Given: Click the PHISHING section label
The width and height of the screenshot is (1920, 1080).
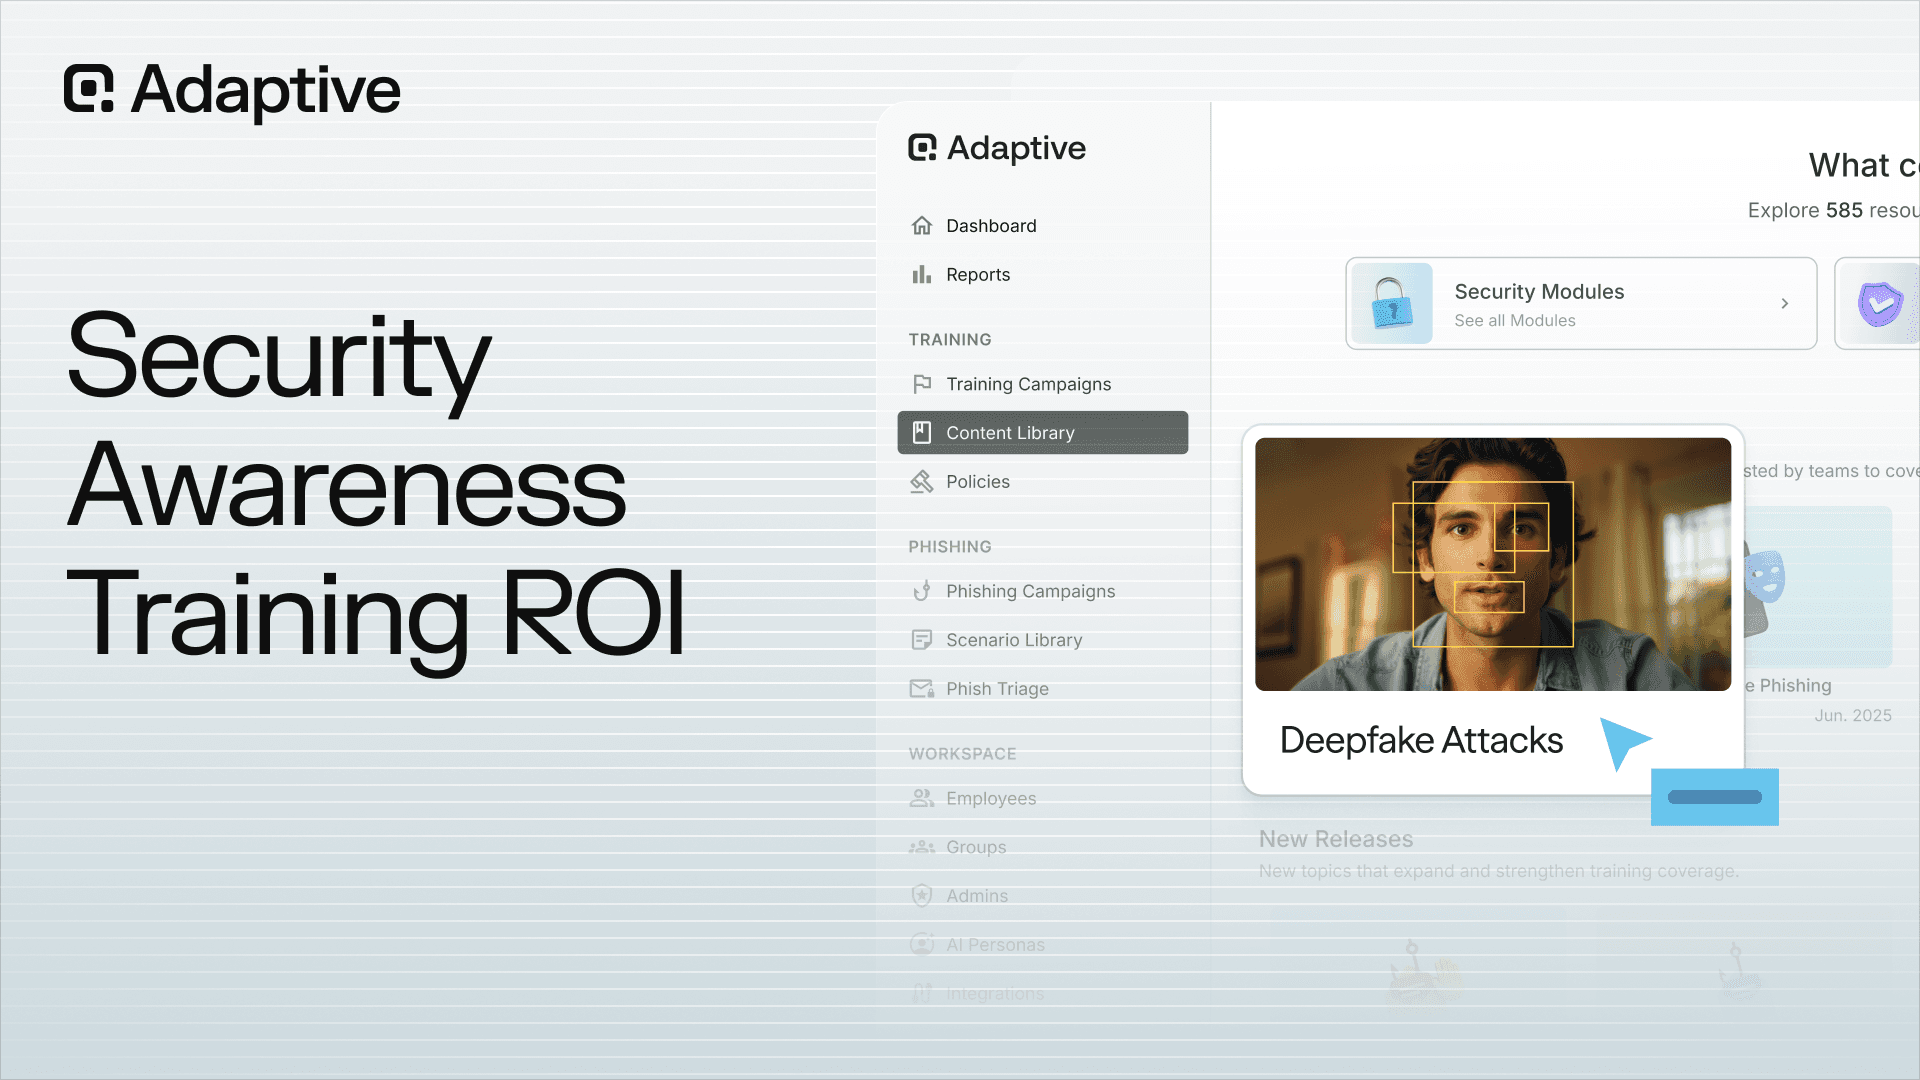Looking at the screenshot, I should (x=950, y=547).
